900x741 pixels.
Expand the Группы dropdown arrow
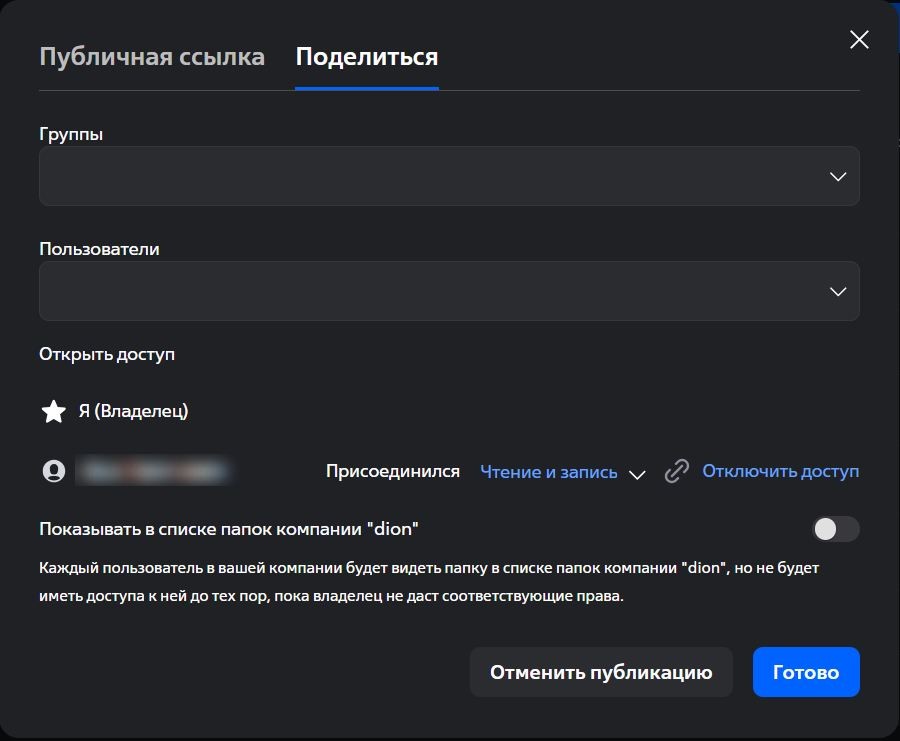[838, 176]
